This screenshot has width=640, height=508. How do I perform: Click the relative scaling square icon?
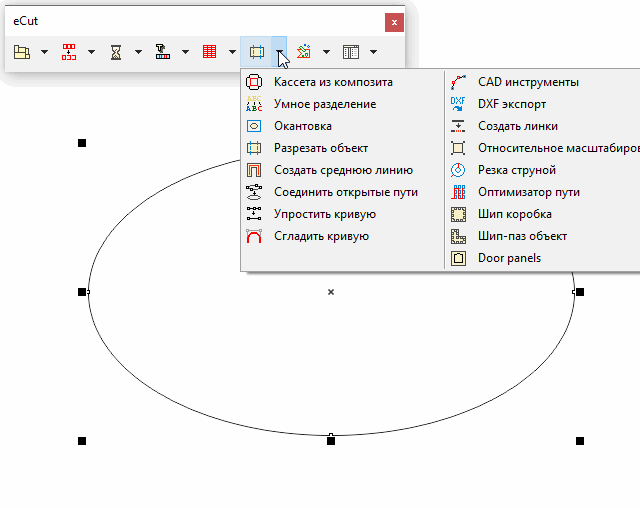pyautogui.click(x=458, y=148)
